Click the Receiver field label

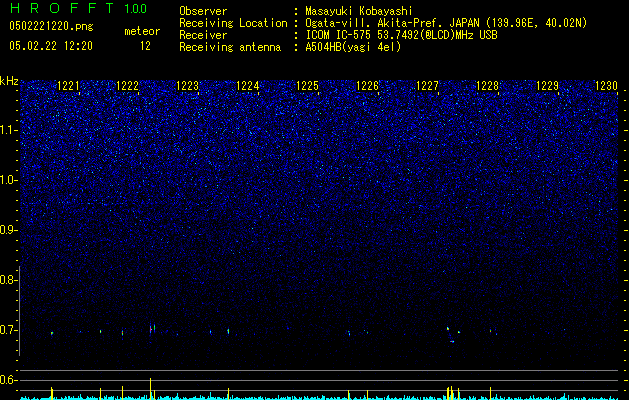click(x=203, y=35)
